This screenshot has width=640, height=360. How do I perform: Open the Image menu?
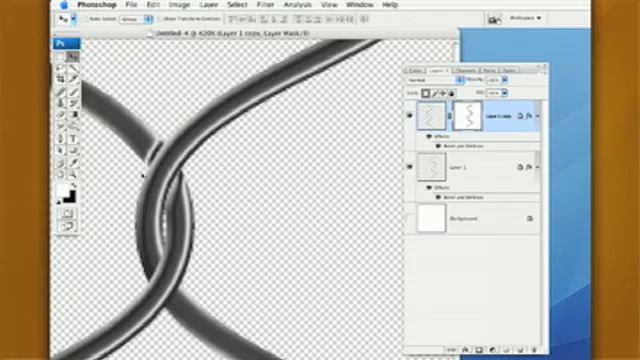(180, 5)
